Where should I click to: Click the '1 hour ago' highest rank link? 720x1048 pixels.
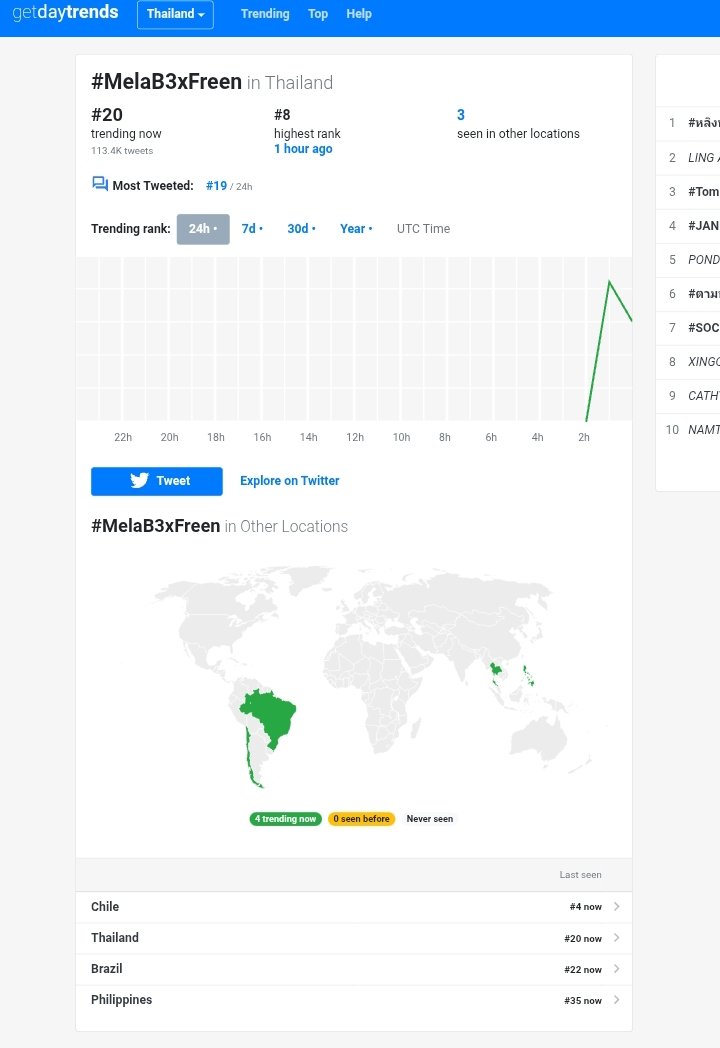point(303,149)
